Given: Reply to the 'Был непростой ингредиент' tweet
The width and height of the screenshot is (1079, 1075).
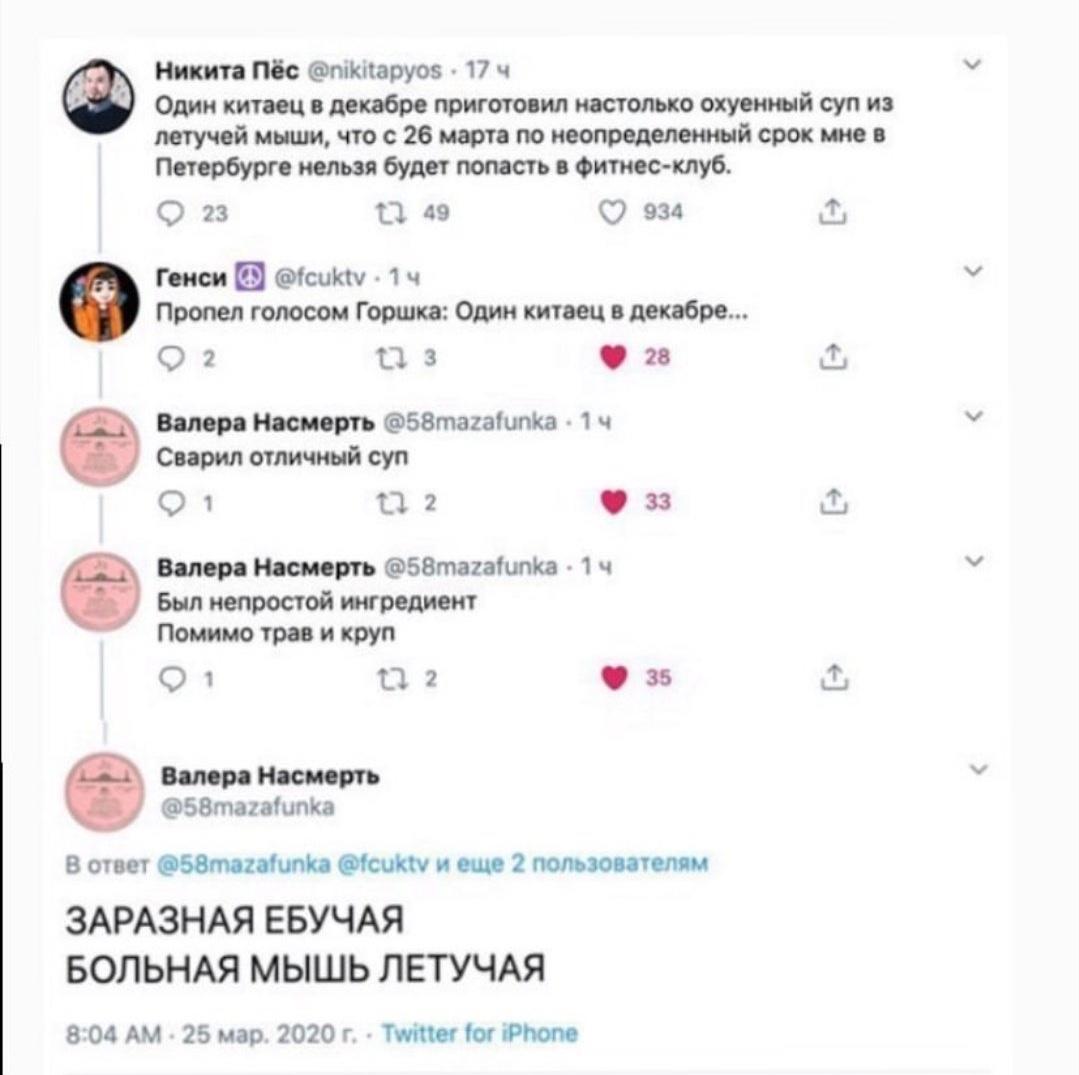Looking at the screenshot, I should pos(172,679).
